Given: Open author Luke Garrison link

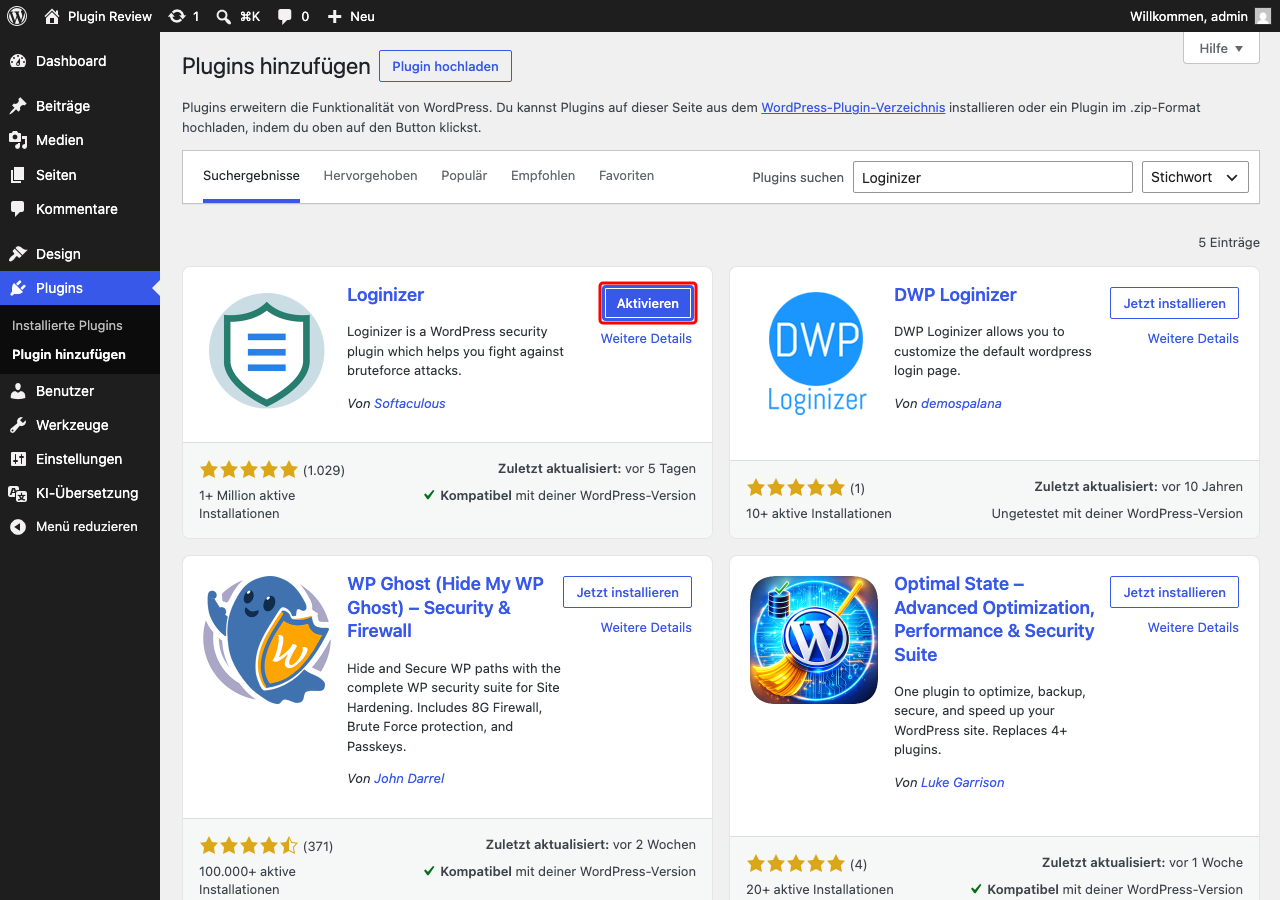Looking at the screenshot, I should click(x=962, y=783).
